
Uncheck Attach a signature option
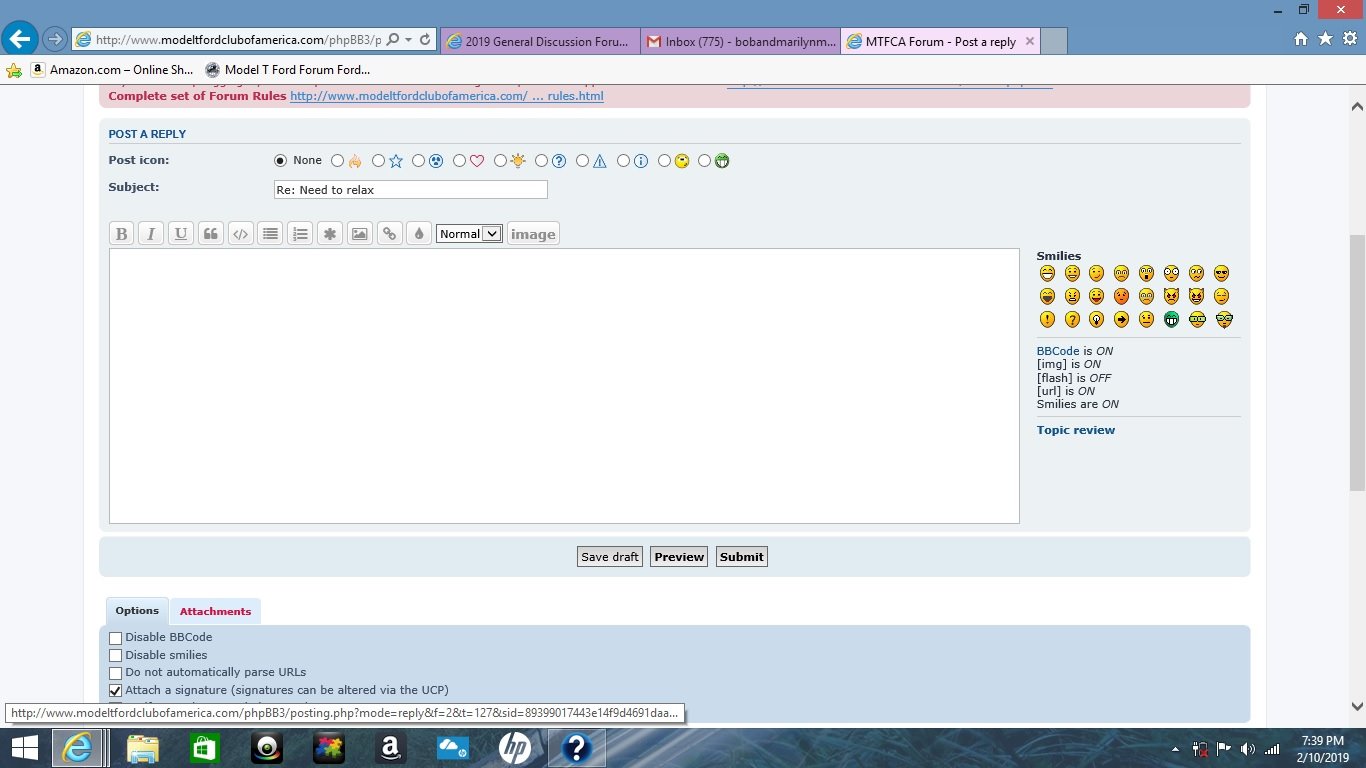(x=116, y=691)
